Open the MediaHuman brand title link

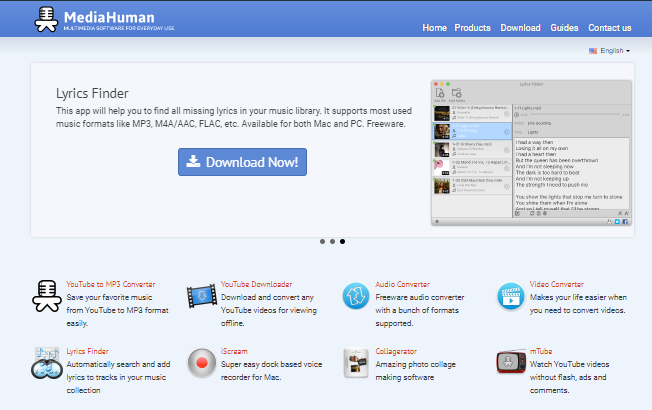pos(109,17)
